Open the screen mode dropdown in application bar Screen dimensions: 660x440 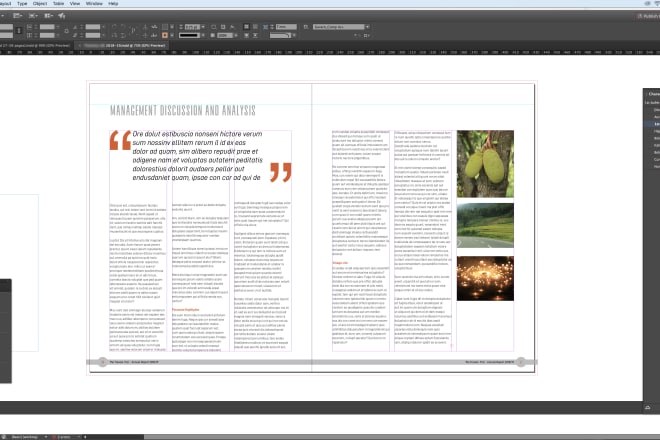point(33,16)
